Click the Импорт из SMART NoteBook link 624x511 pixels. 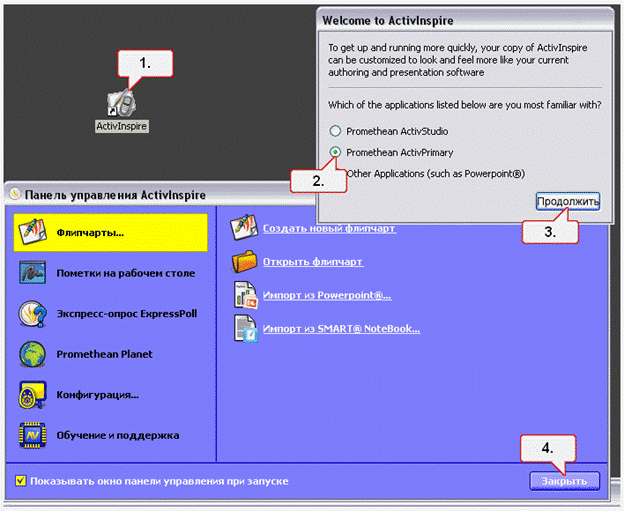(341, 329)
